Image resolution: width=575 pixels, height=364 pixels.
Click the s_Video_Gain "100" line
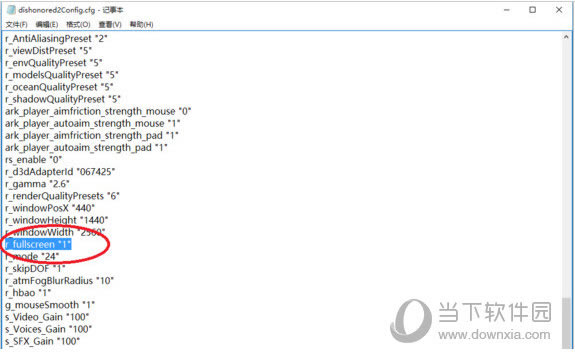(47, 317)
